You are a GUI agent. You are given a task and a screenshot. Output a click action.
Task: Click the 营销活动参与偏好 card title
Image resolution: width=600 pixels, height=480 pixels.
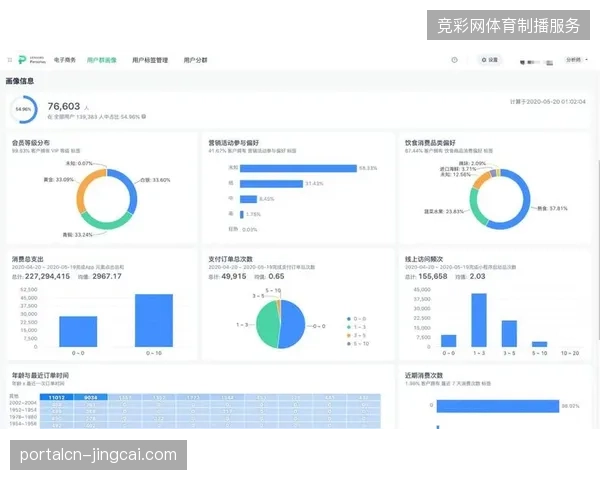tap(233, 143)
